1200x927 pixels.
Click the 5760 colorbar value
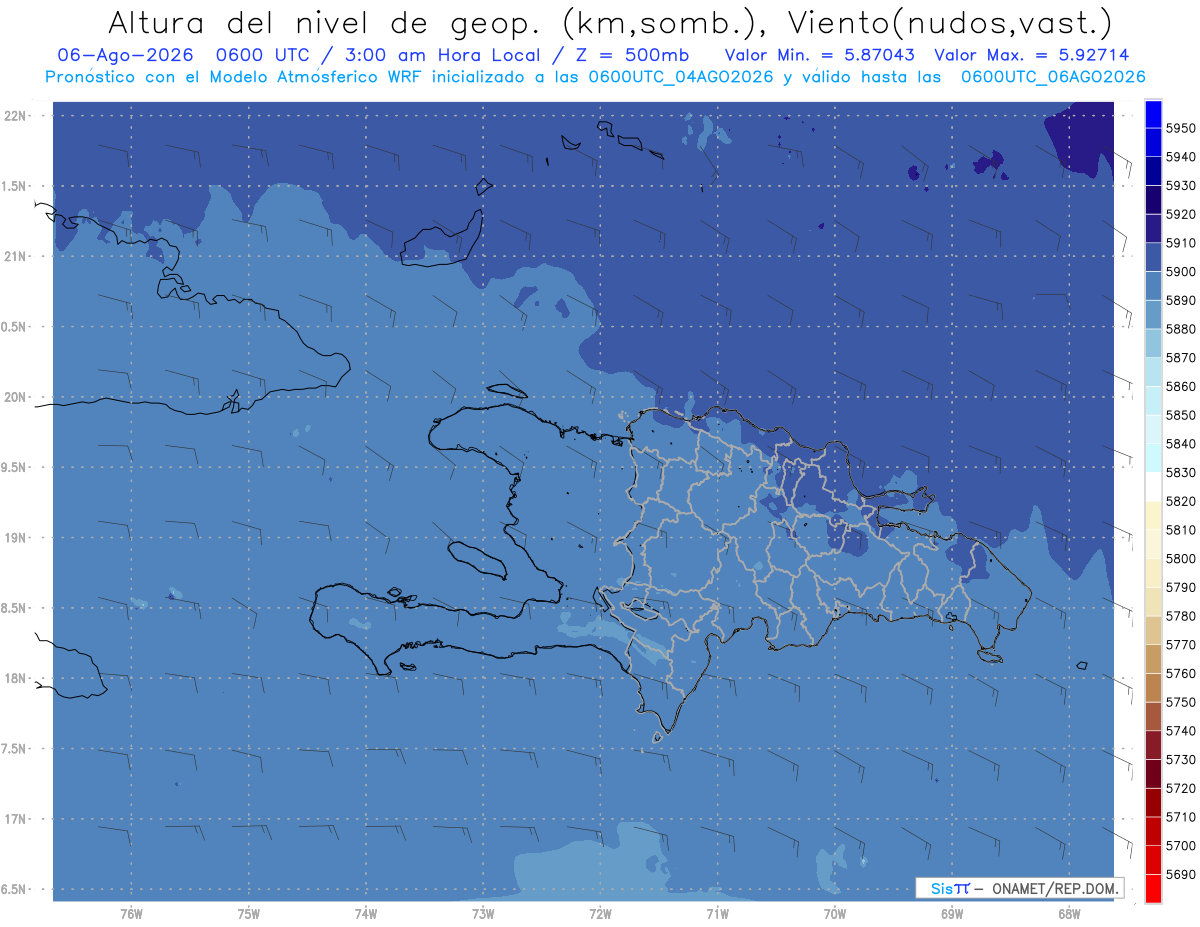coord(1180,673)
